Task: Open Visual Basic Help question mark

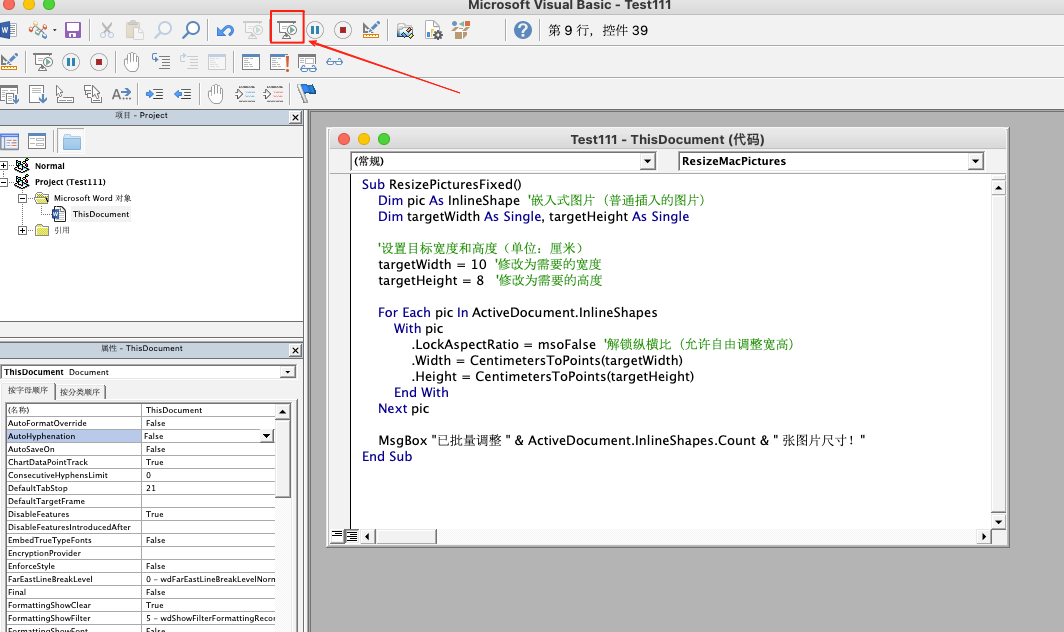Action: click(x=522, y=31)
